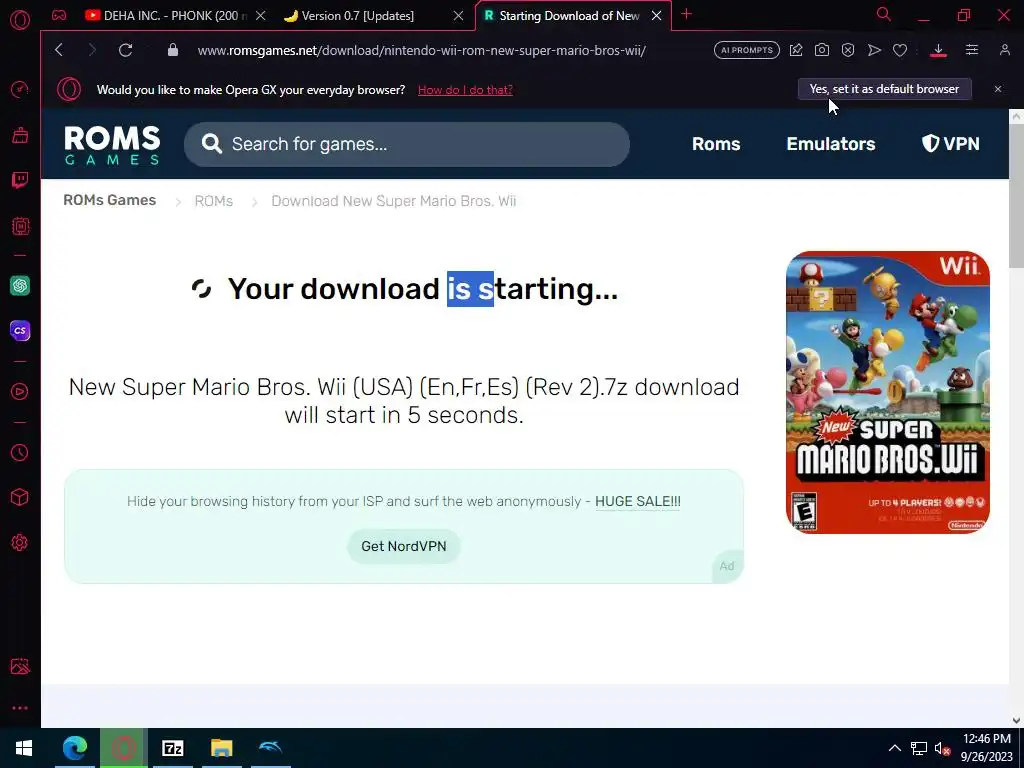
Task: Click the ROMS GAMES logo
Action: [x=112, y=145]
